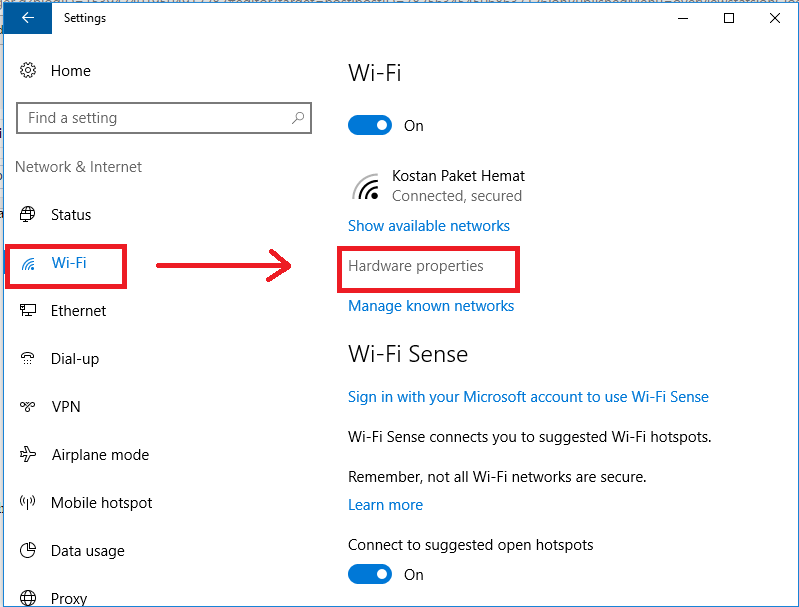Open the Wi-Fi settings page
The height and width of the screenshot is (607, 799).
tap(68, 263)
